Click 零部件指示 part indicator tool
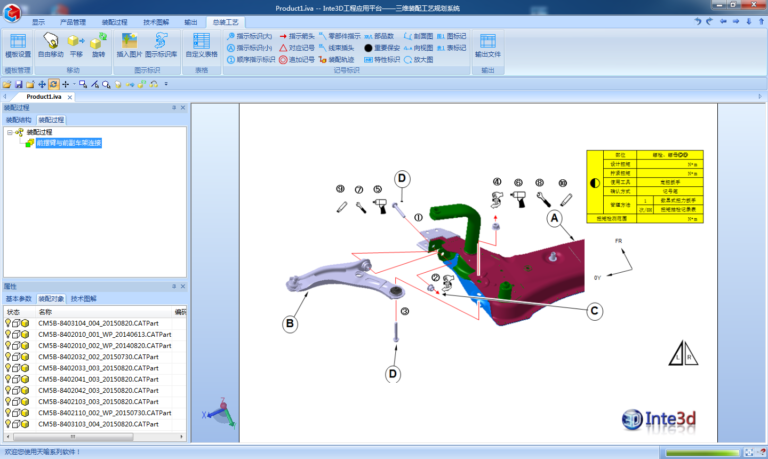The width and height of the screenshot is (768, 459). point(339,36)
